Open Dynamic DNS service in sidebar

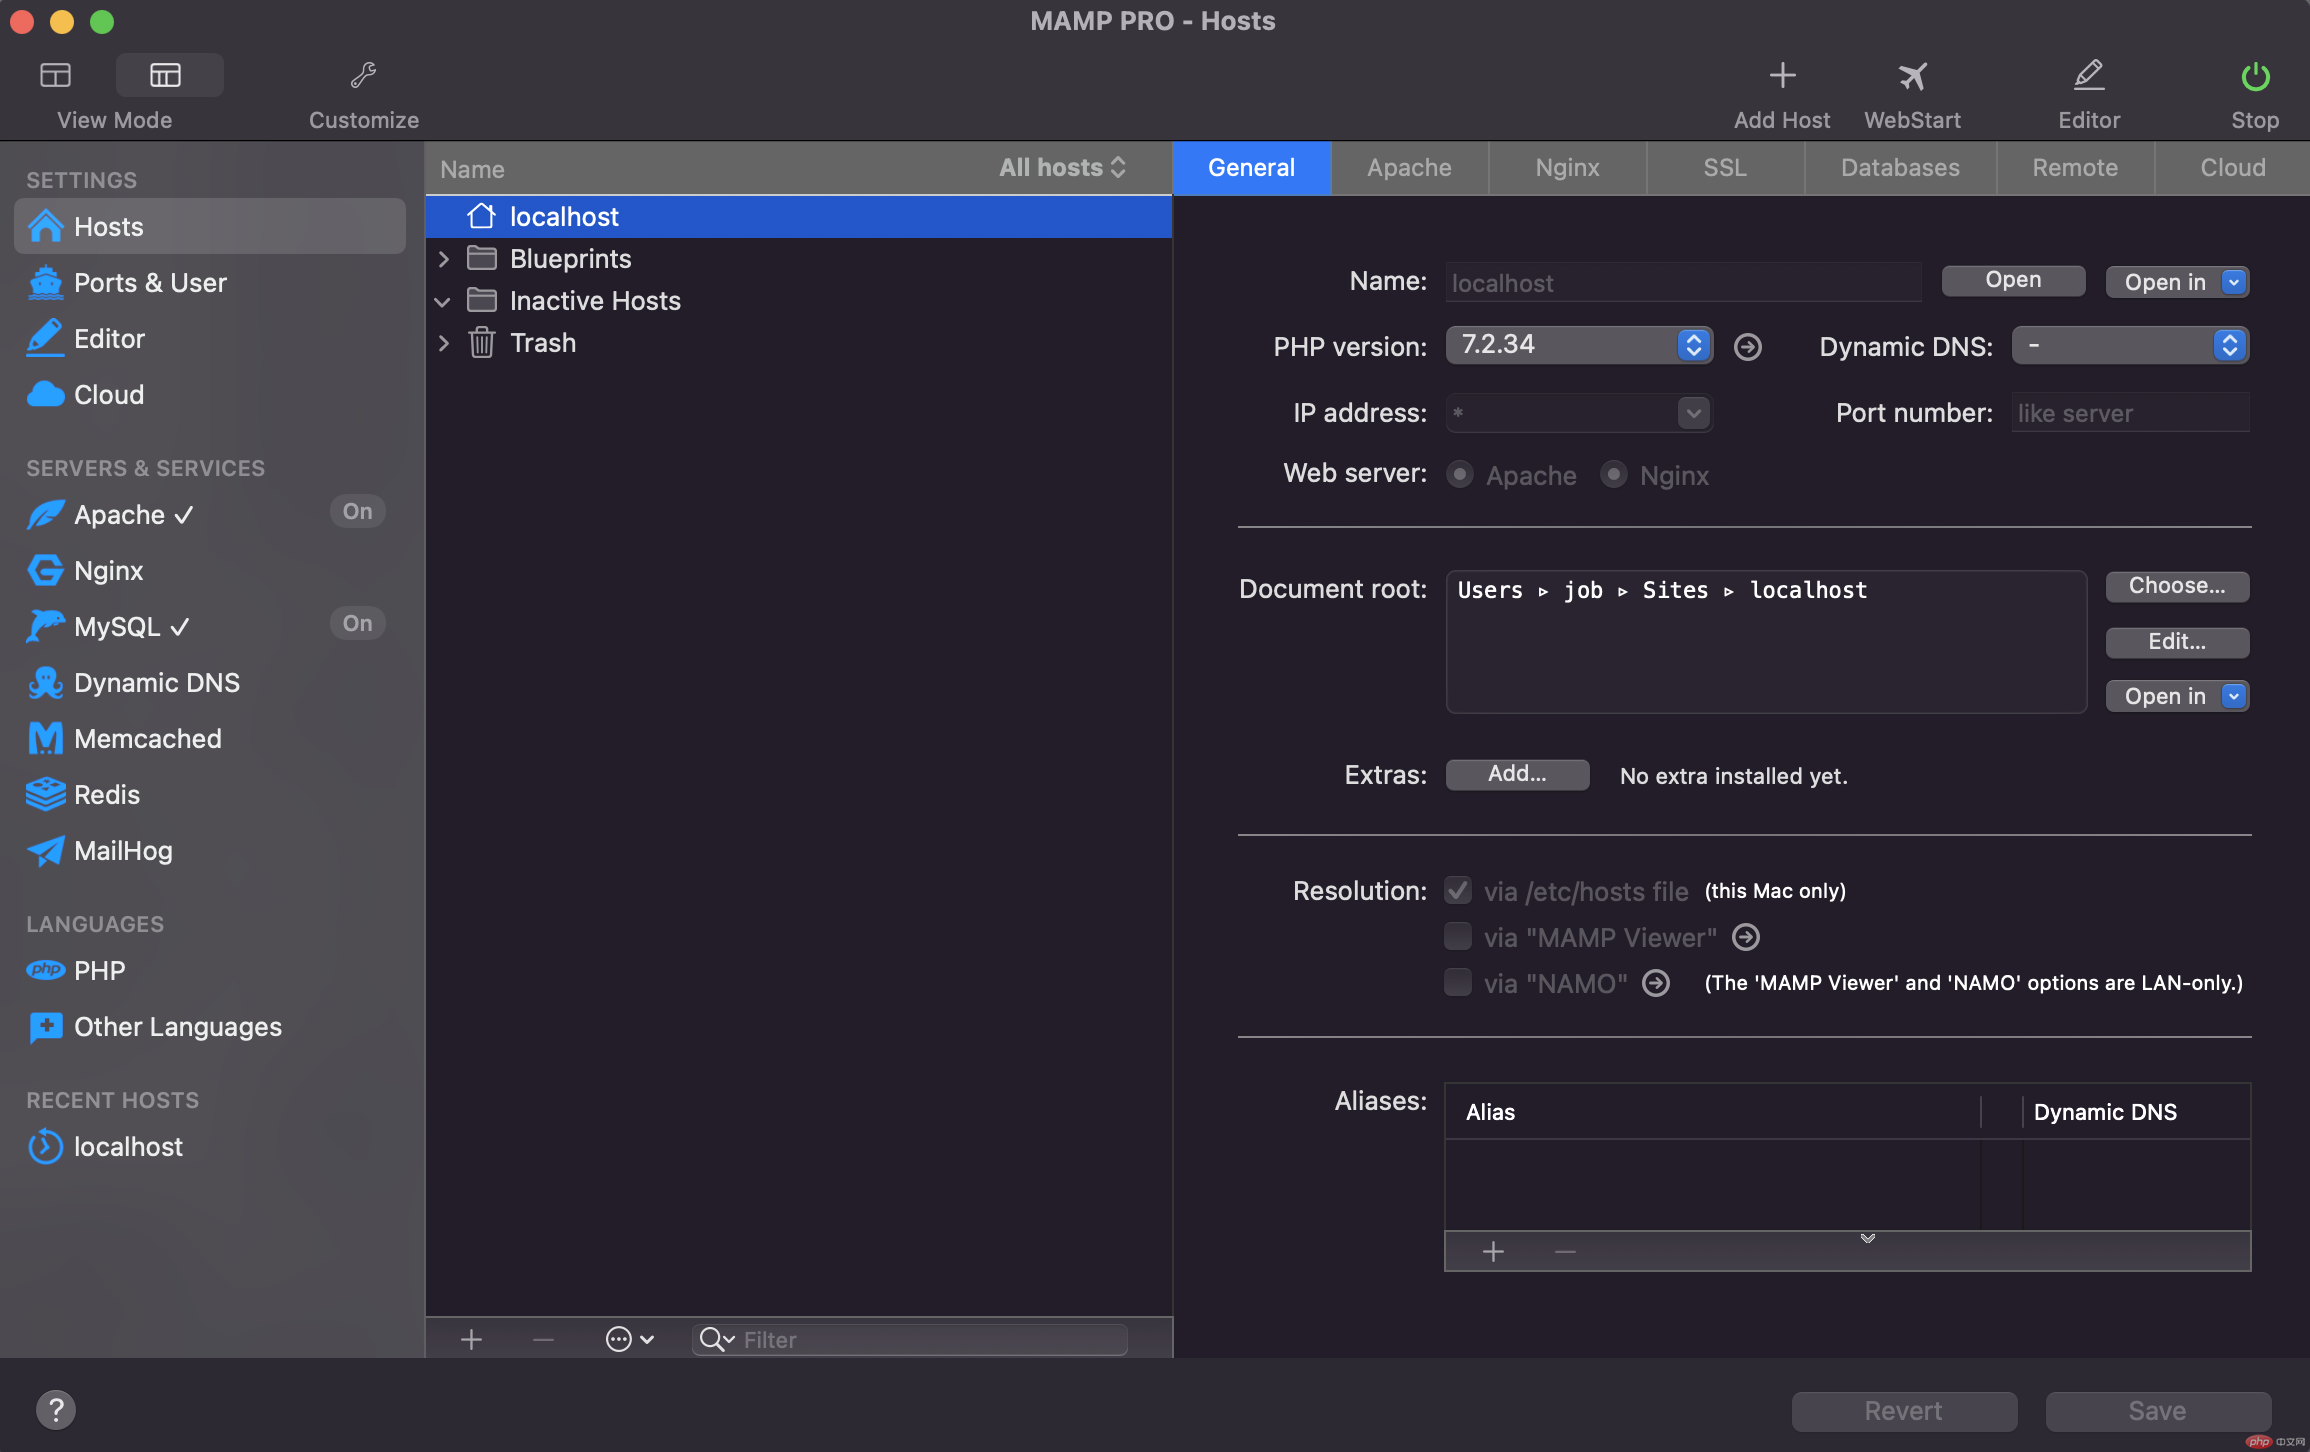click(210, 683)
